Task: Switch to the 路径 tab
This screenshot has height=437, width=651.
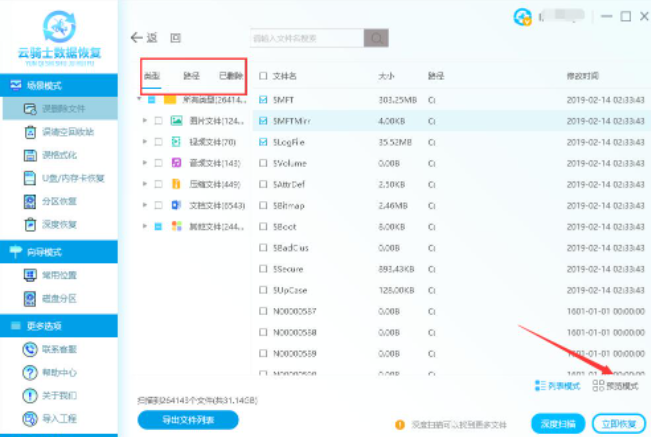Action: (x=191, y=75)
